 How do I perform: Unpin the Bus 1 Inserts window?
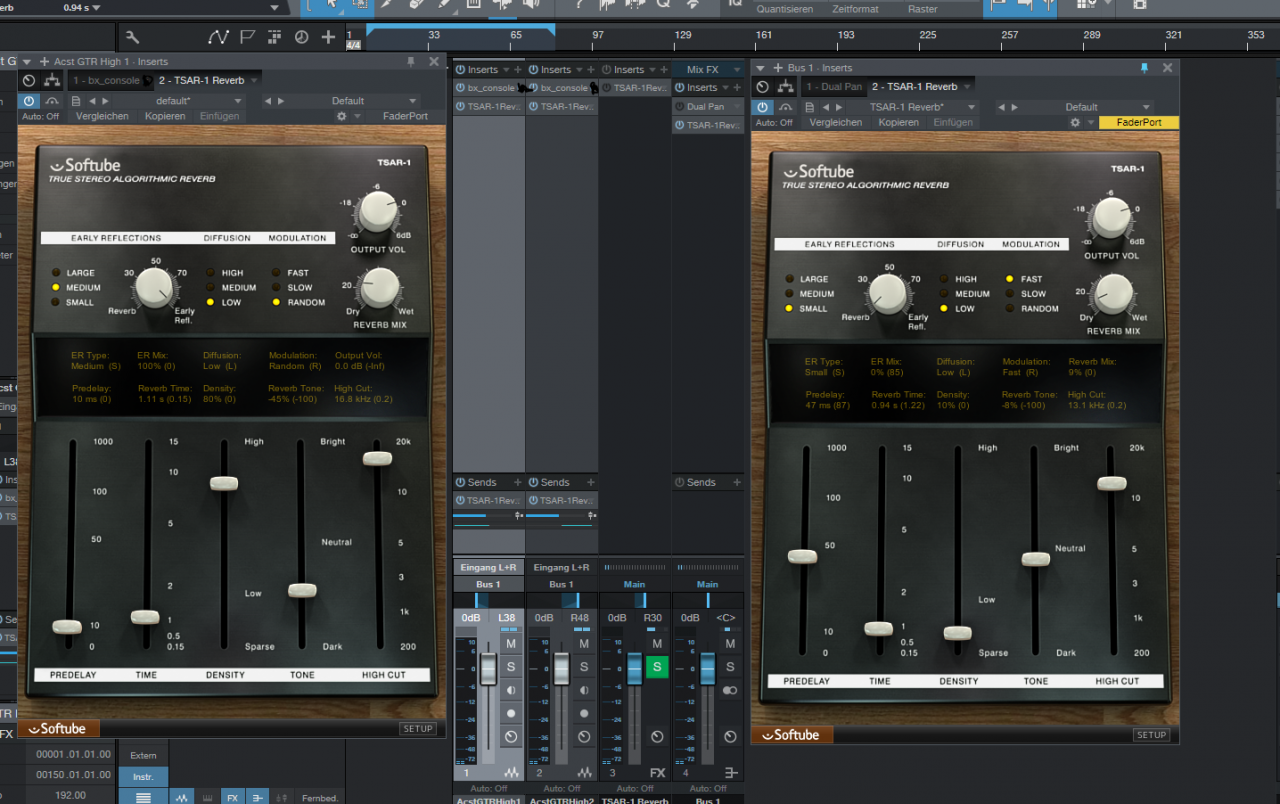[1145, 68]
